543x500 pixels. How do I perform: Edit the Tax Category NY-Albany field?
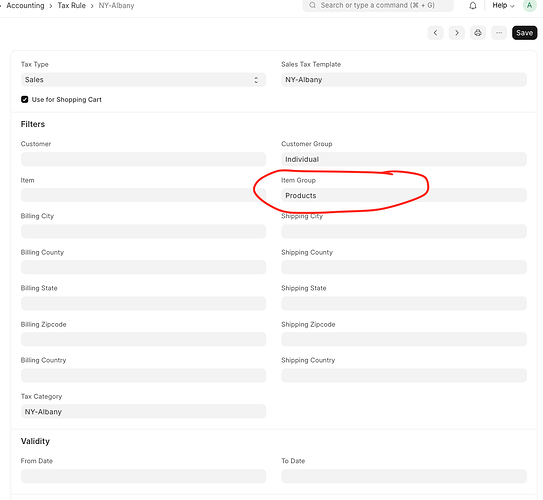(143, 411)
